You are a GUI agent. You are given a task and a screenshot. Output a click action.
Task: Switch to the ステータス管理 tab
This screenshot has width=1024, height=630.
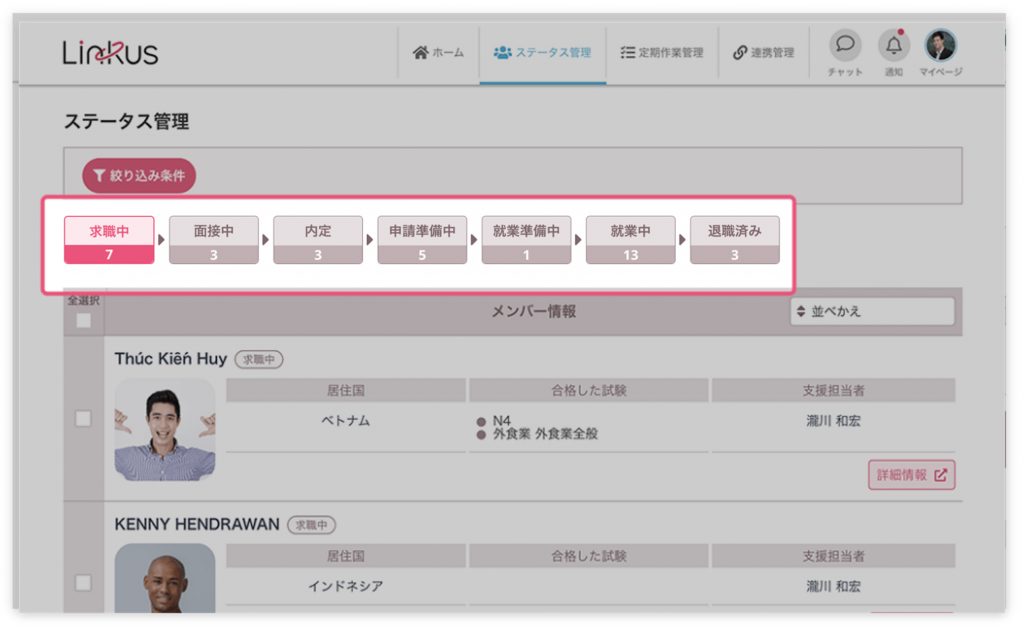[x=542, y=53]
